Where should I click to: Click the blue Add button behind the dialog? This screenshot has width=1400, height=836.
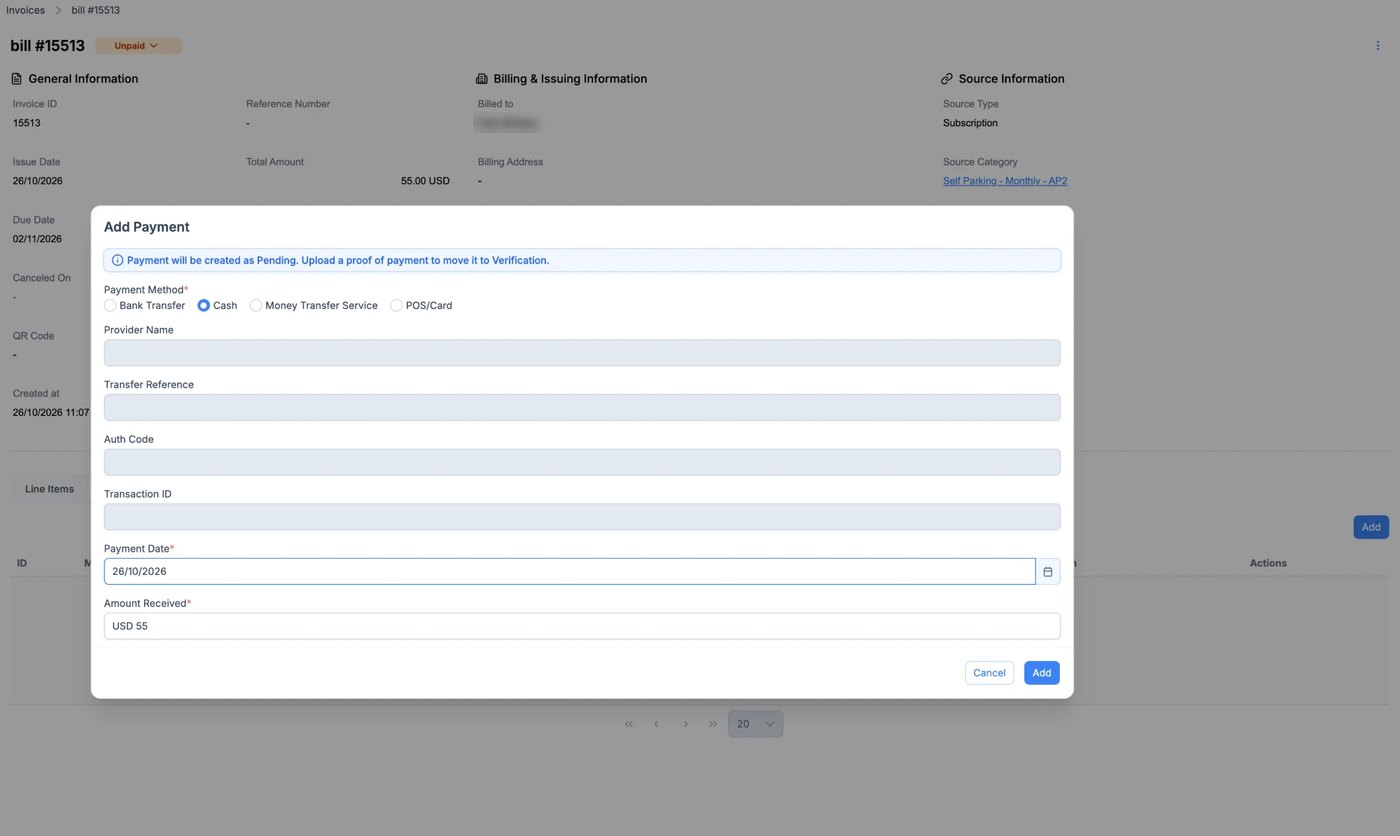click(x=1371, y=527)
